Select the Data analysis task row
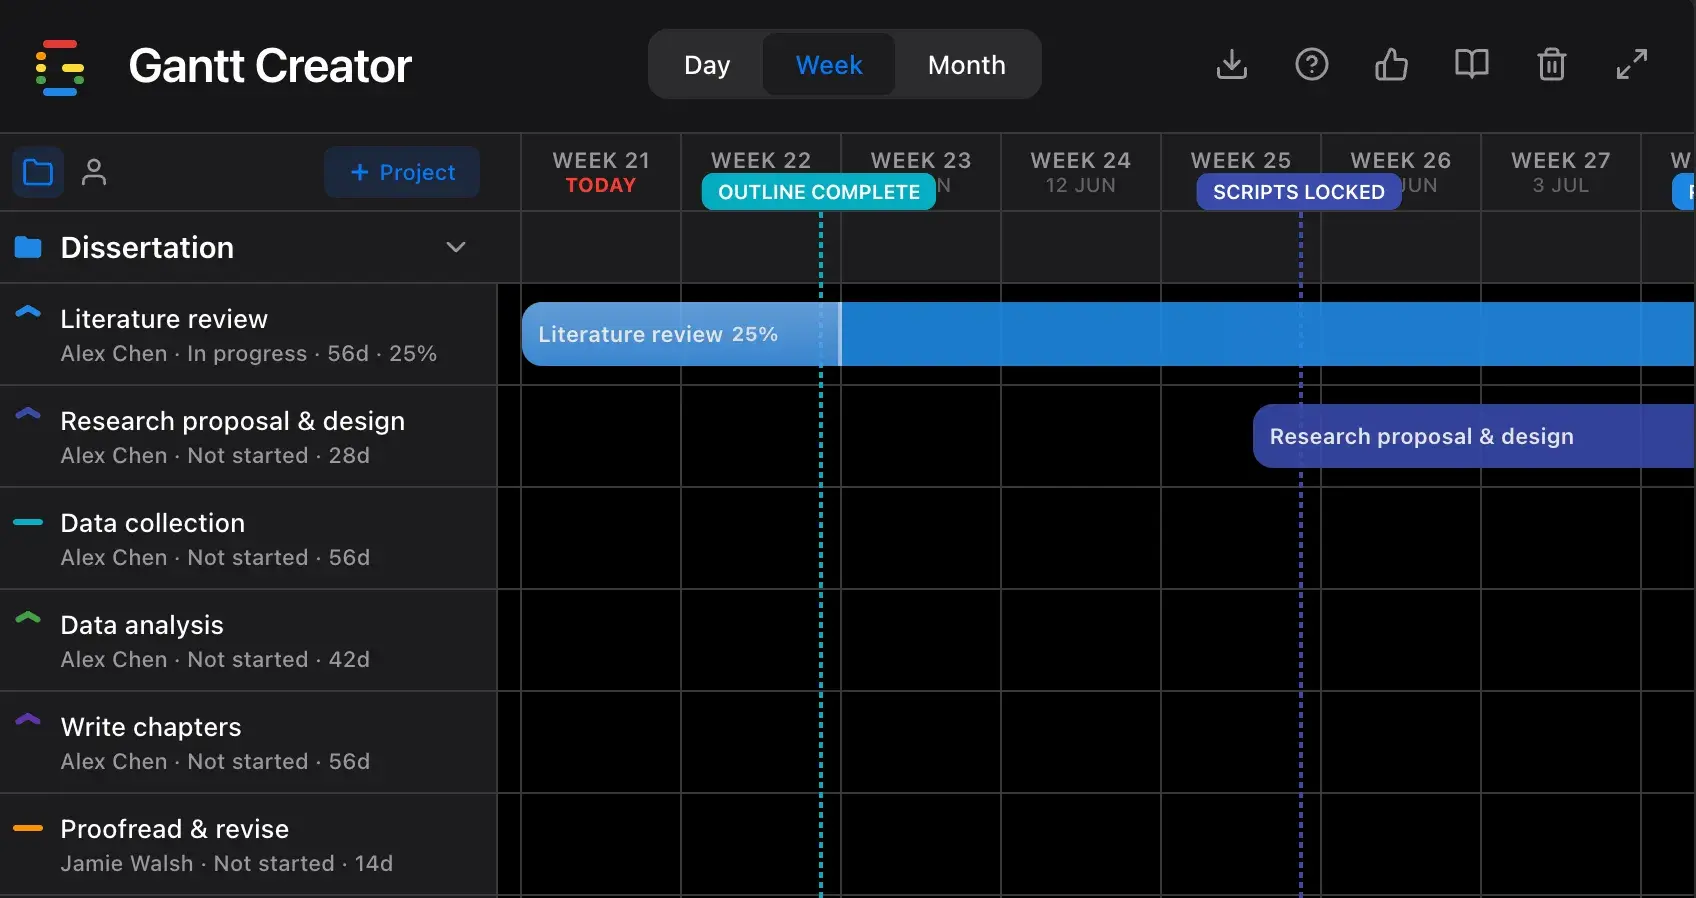Screen dimensions: 1696x898 click(248, 641)
